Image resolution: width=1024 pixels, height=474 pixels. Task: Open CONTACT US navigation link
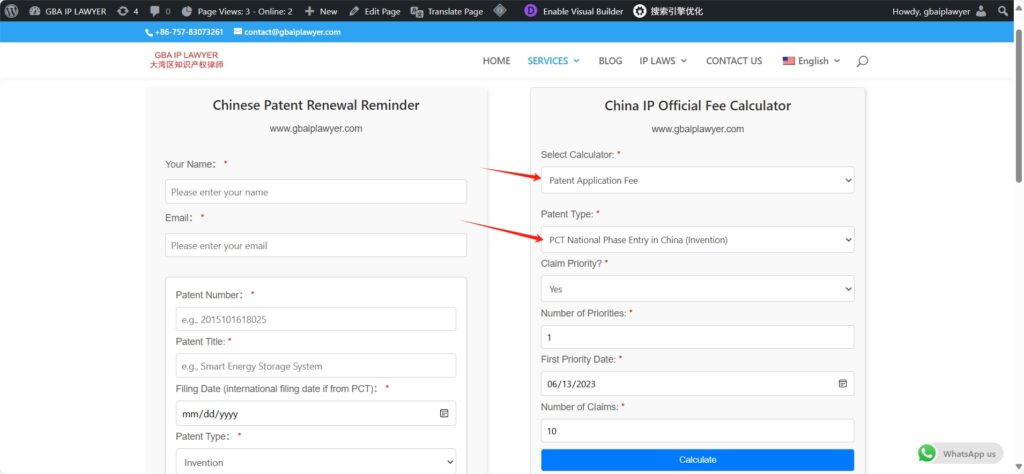733,61
